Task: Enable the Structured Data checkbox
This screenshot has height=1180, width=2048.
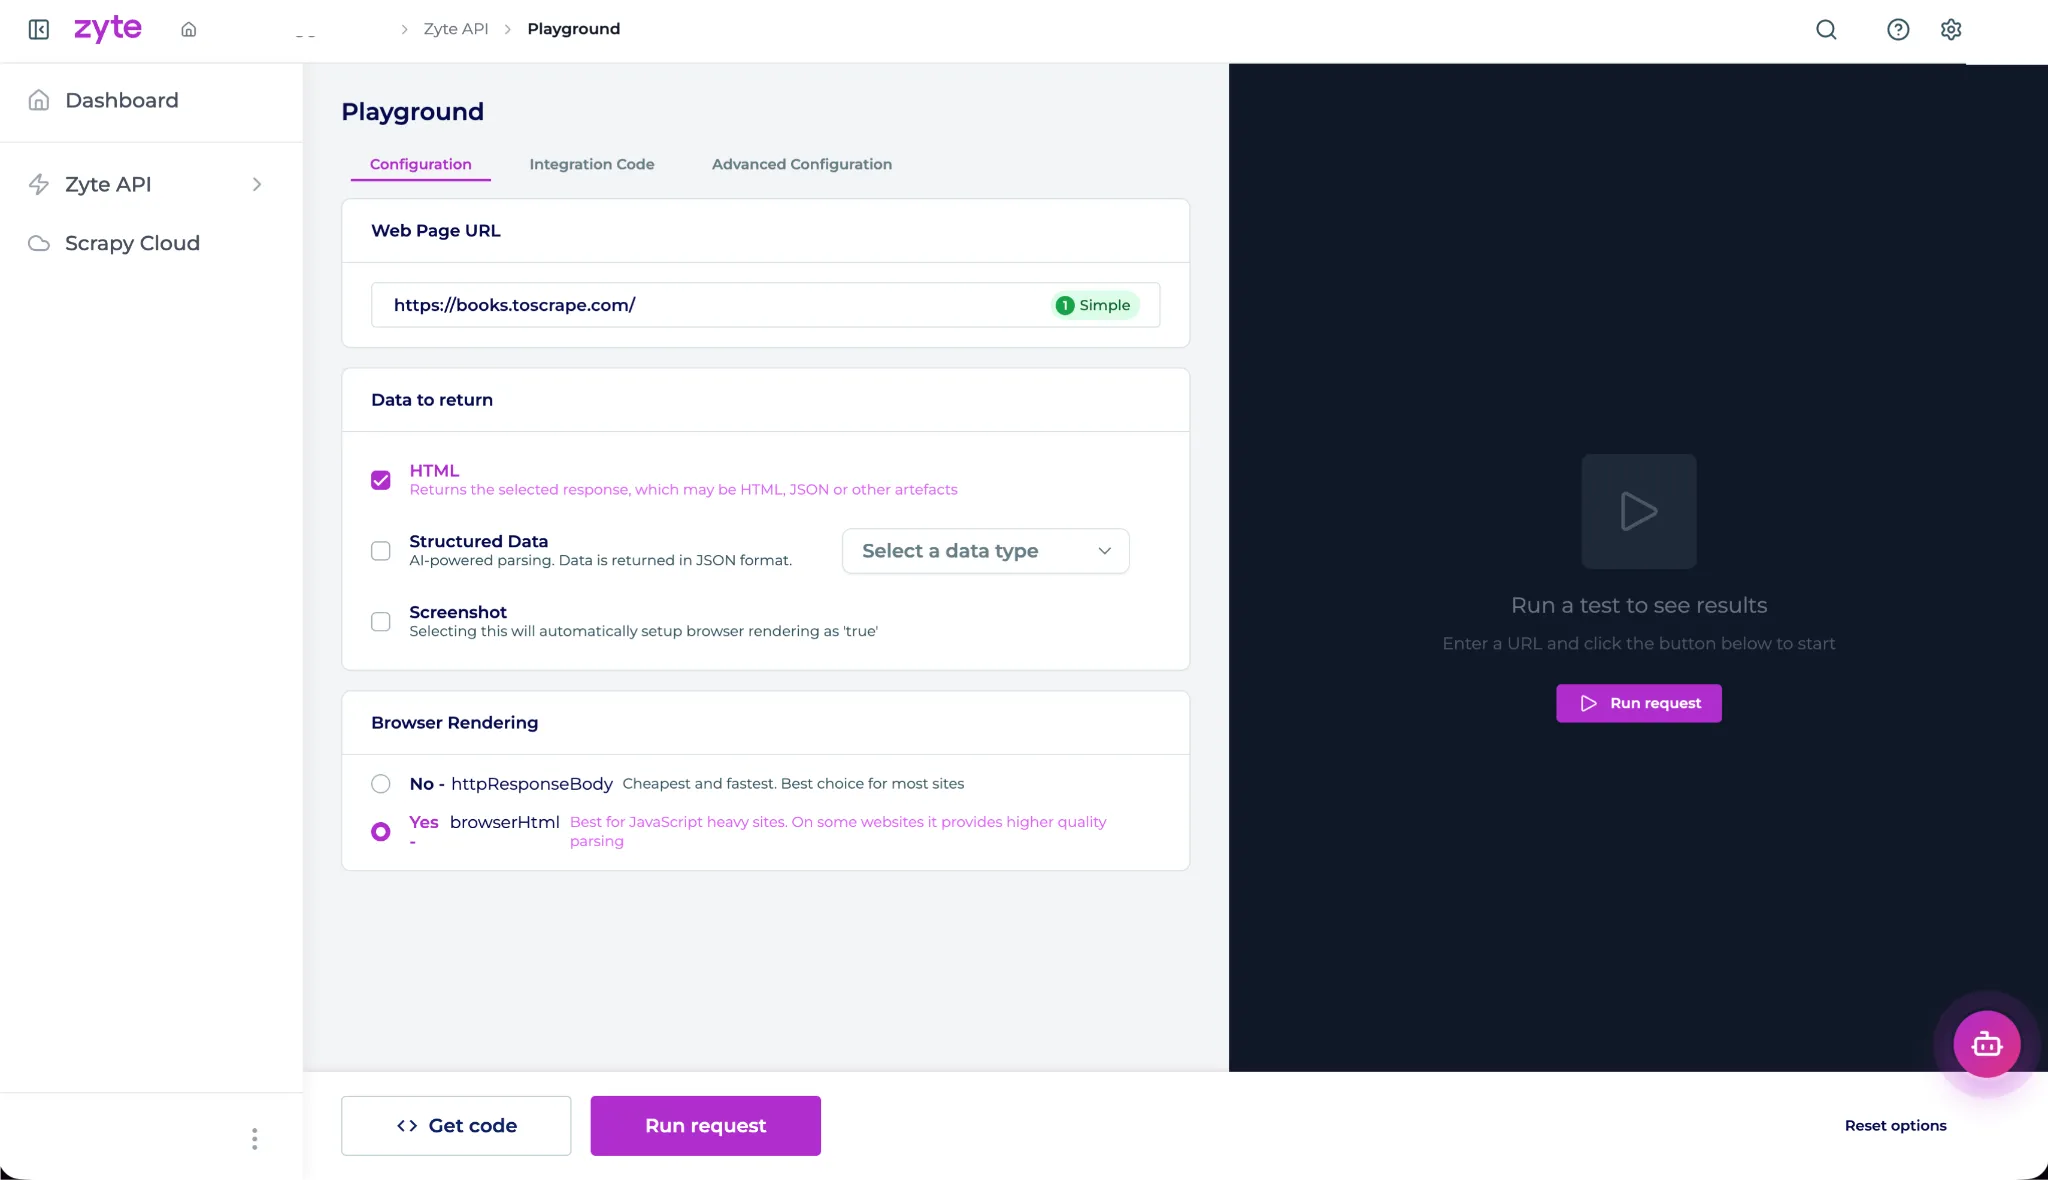Action: coord(381,551)
